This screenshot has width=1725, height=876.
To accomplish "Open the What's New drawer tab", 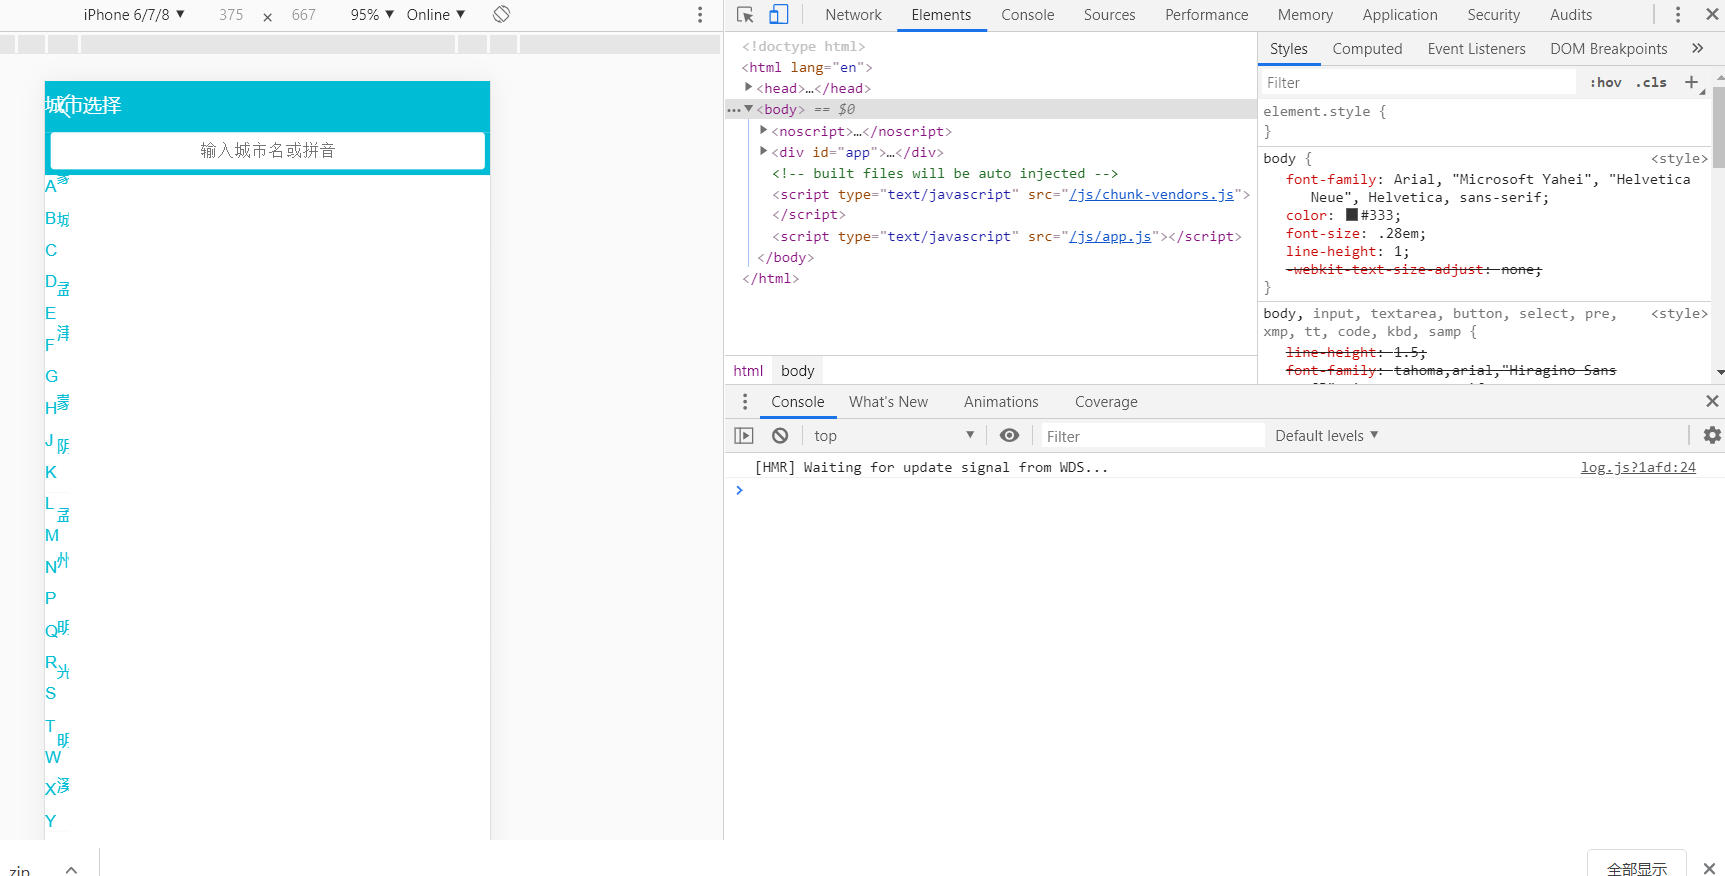I will coord(888,401).
